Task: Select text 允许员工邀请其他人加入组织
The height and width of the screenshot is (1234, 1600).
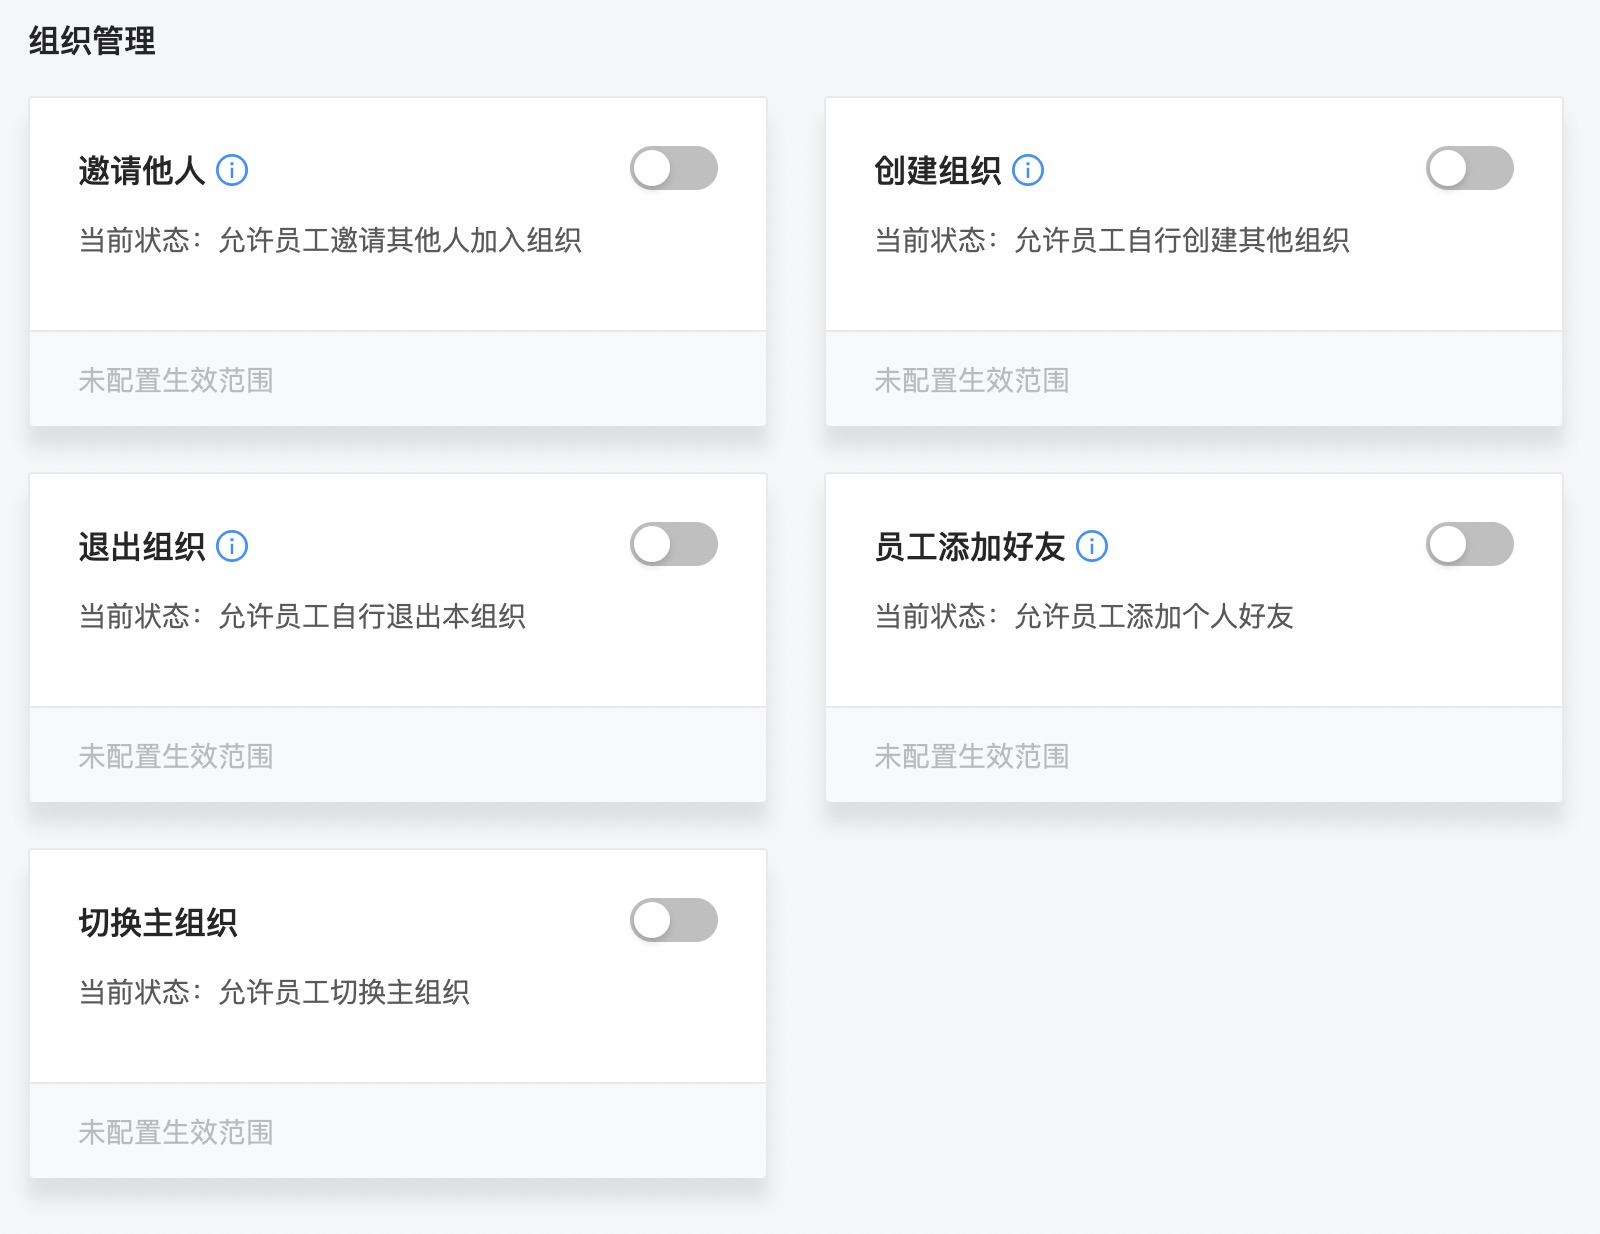Action: coord(400,240)
